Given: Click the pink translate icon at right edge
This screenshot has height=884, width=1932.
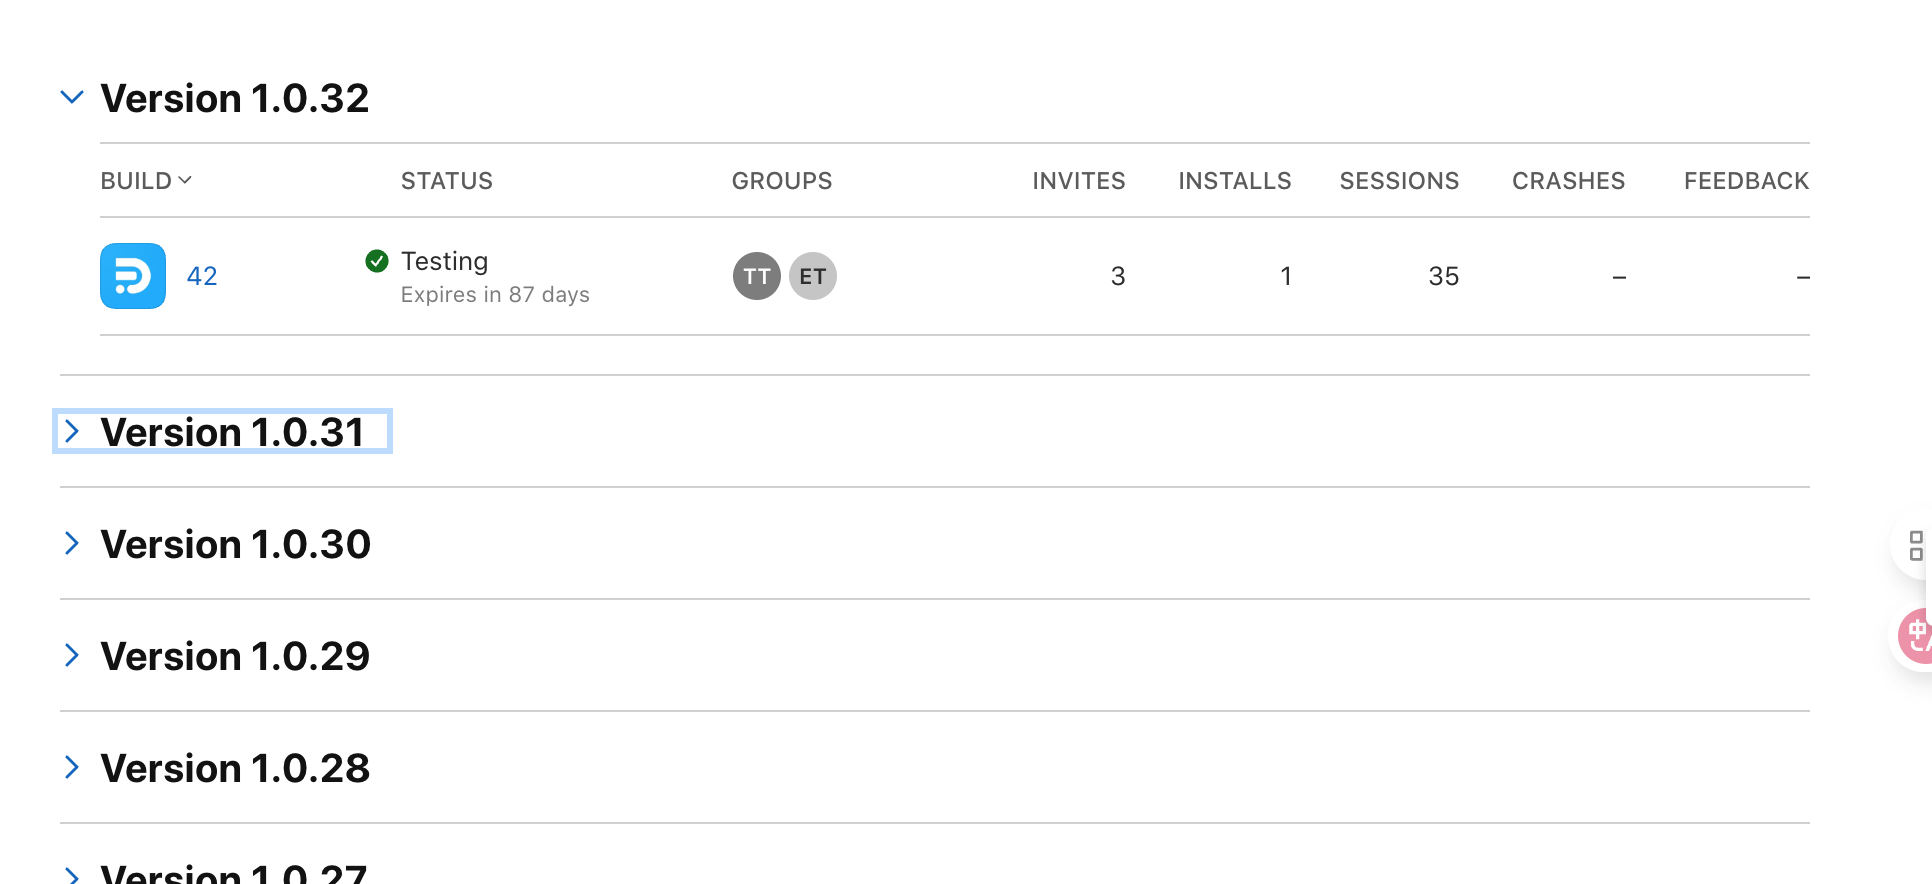Looking at the screenshot, I should [1917, 636].
